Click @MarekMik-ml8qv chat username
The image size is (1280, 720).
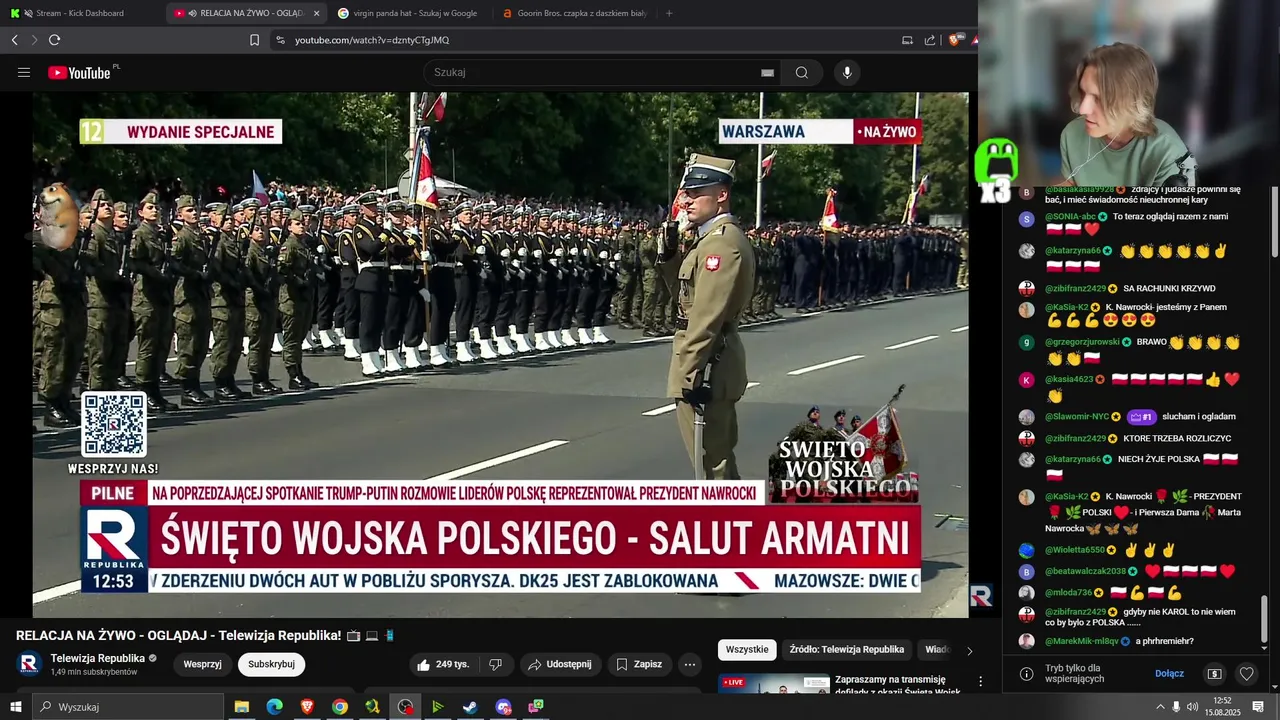pyautogui.click(x=1082, y=641)
